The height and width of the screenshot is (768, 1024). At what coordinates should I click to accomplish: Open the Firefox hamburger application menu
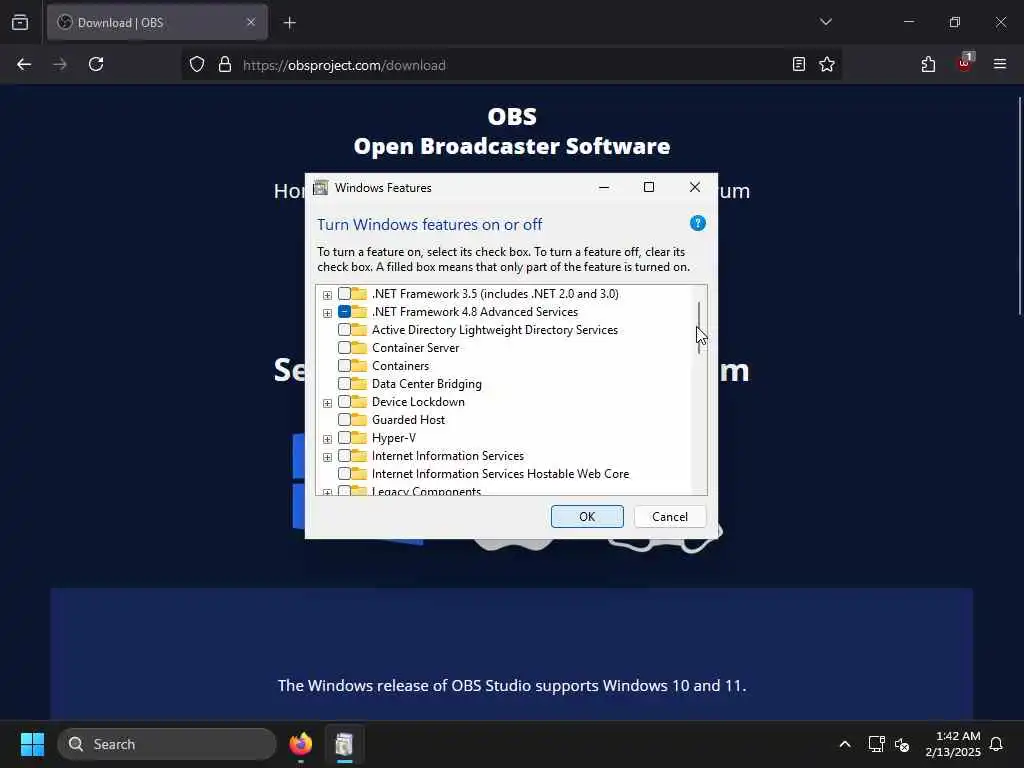click(x=999, y=64)
